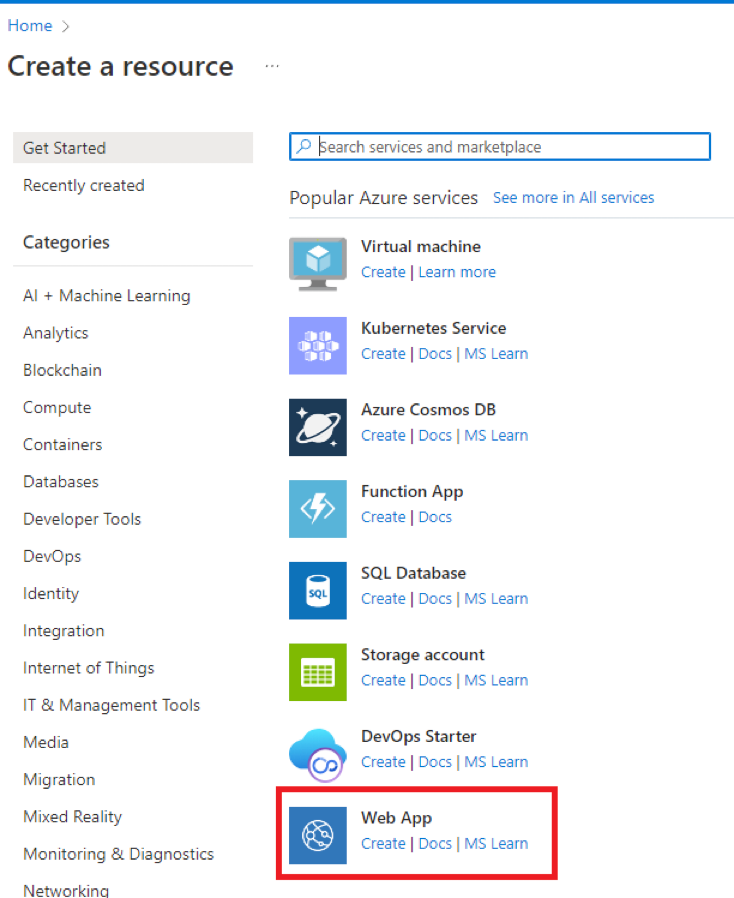
Task: Choose the AI + Machine Learning category
Action: pyautogui.click(x=106, y=296)
